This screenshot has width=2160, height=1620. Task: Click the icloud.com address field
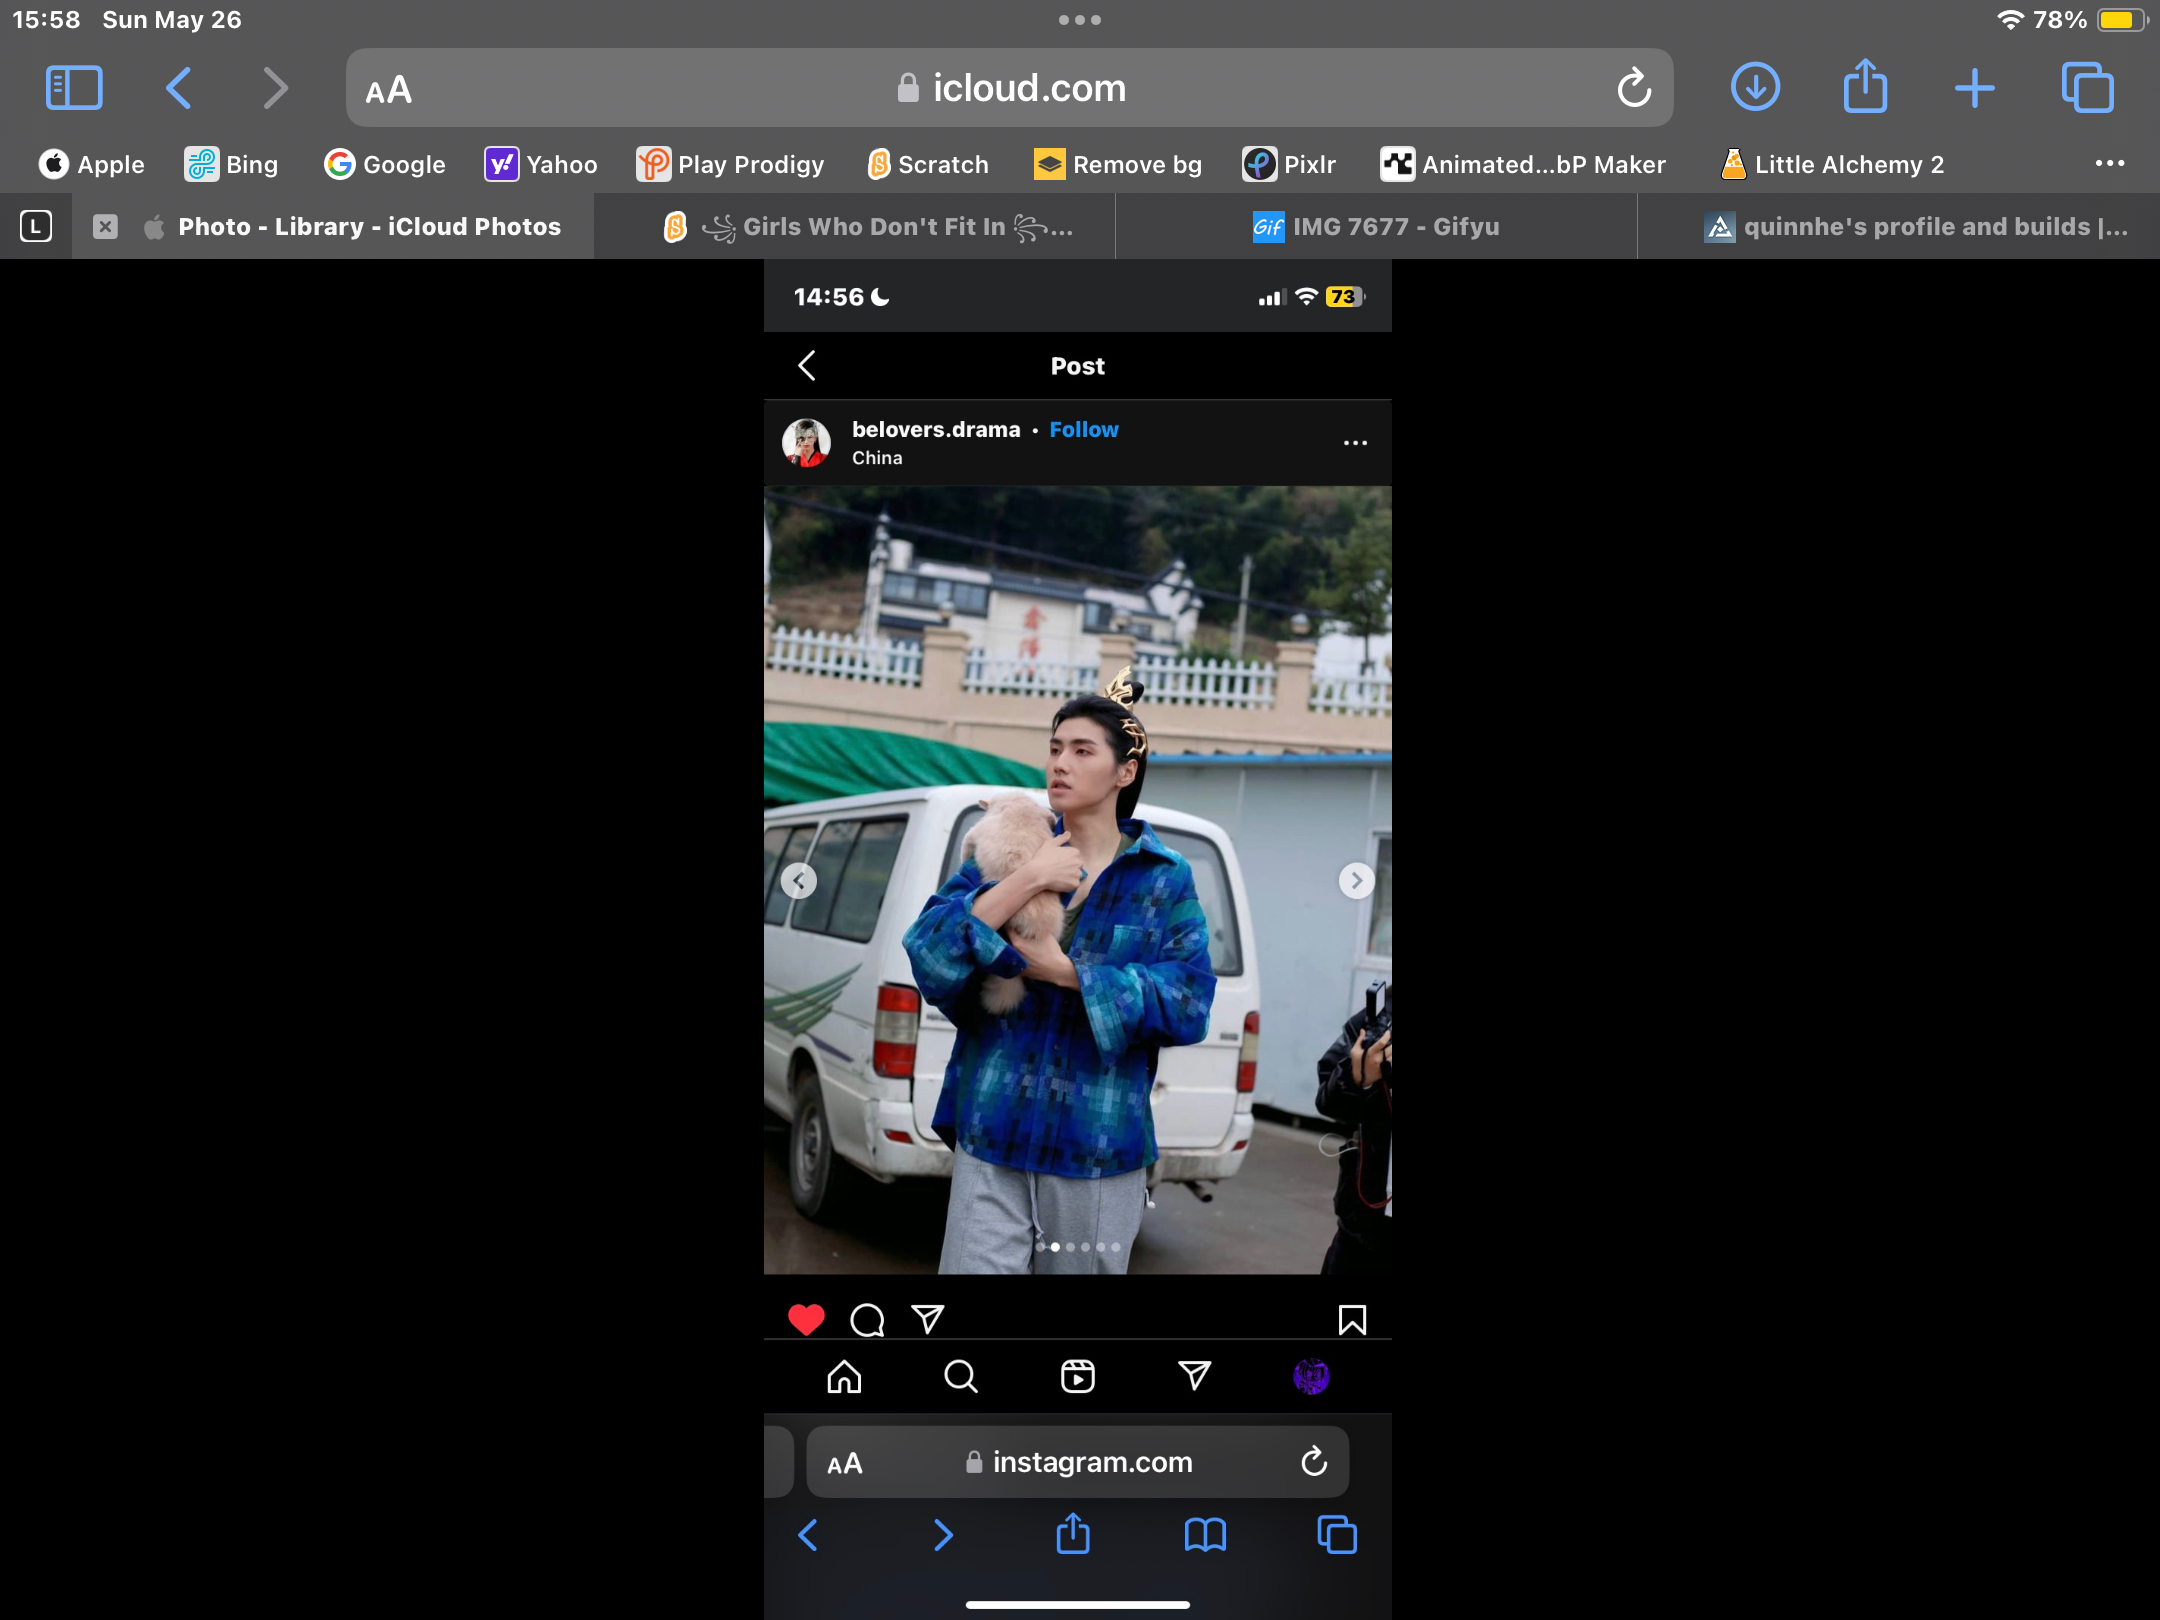click(1010, 88)
